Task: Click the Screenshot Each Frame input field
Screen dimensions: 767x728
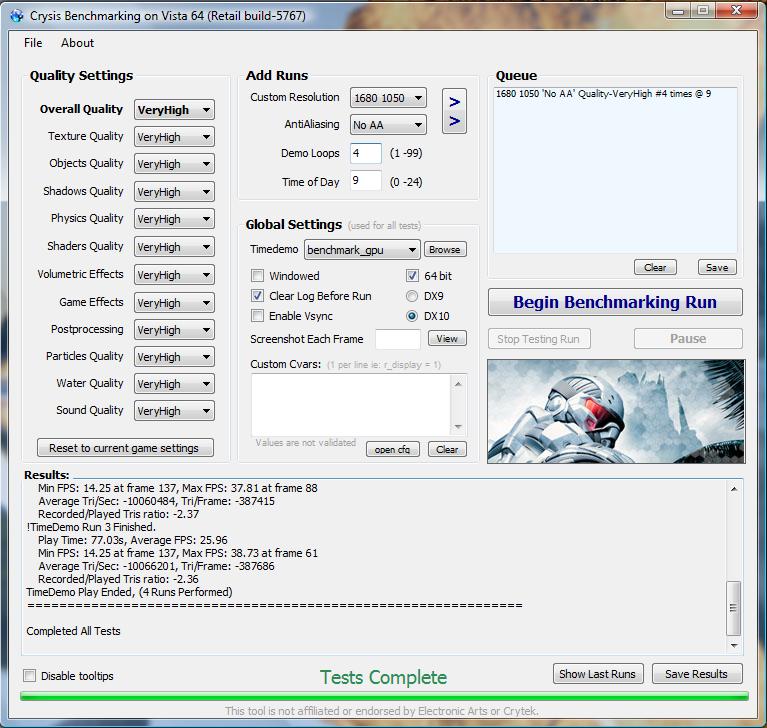Action: [398, 339]
